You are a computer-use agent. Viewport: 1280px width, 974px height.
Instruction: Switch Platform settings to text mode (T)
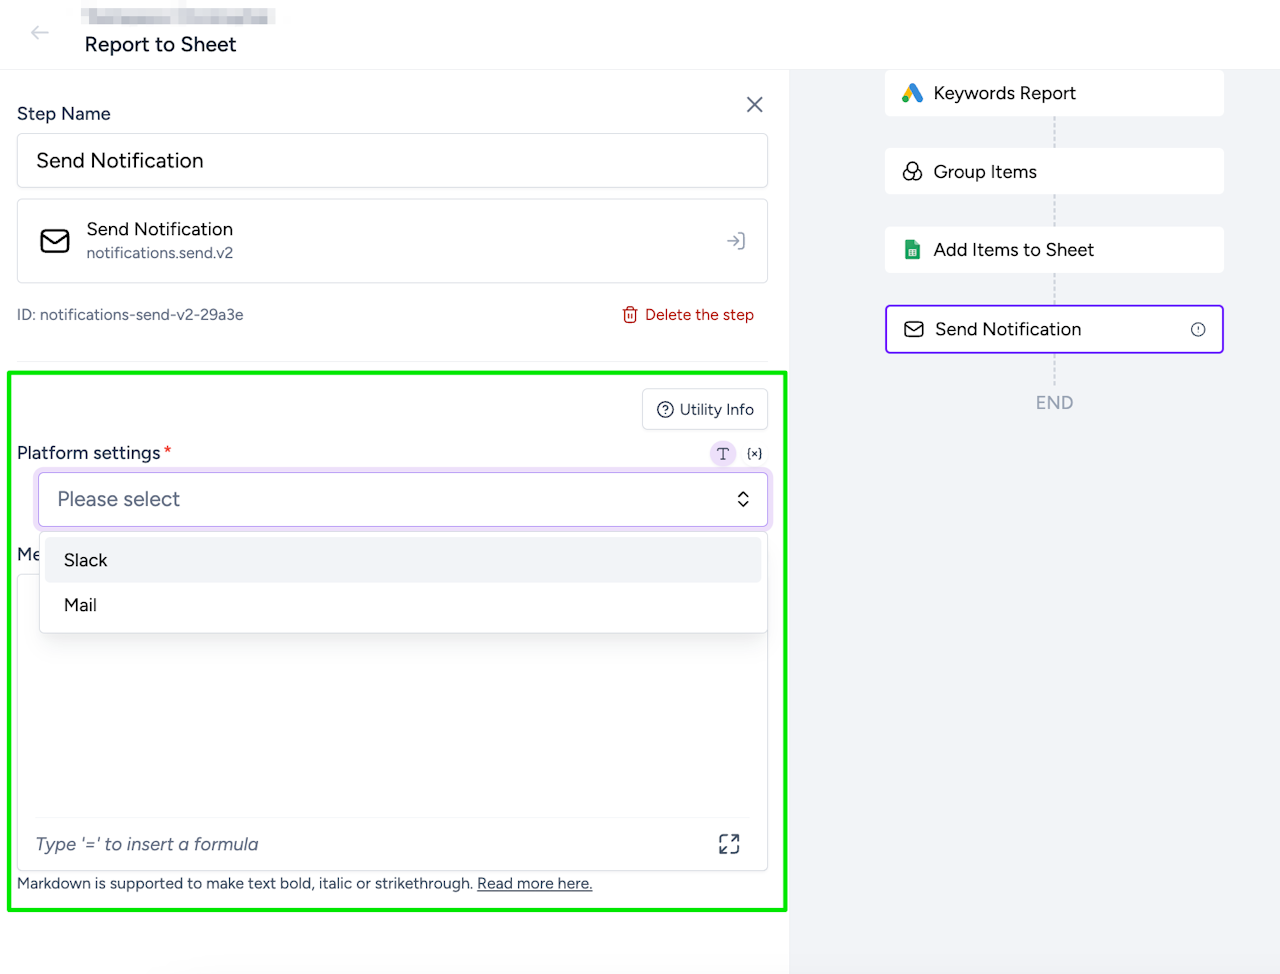point(723,454)
